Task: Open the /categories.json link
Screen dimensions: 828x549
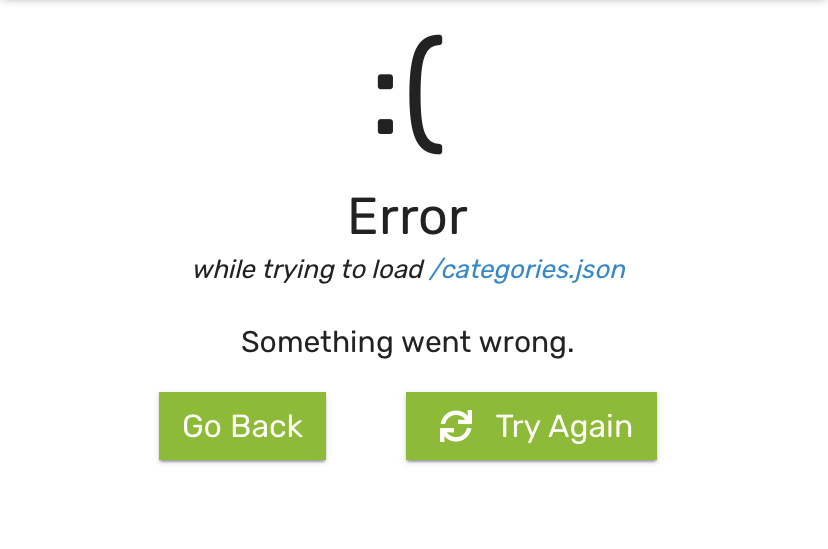Action: [528, 270]
